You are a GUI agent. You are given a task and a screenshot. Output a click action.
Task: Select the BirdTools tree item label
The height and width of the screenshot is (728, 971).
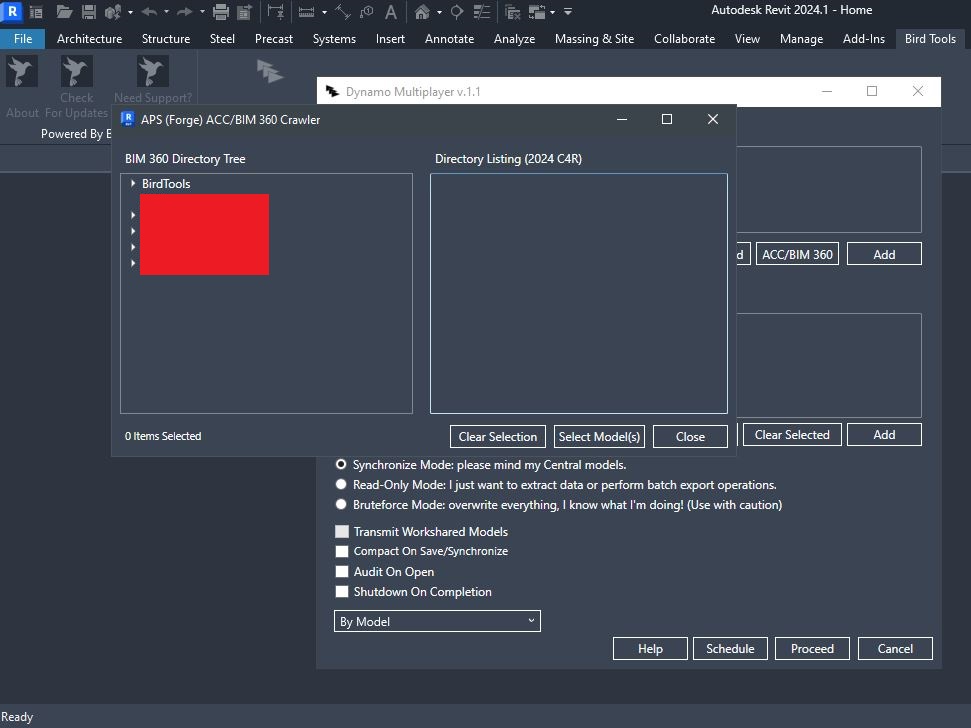(x=166, y=183)
